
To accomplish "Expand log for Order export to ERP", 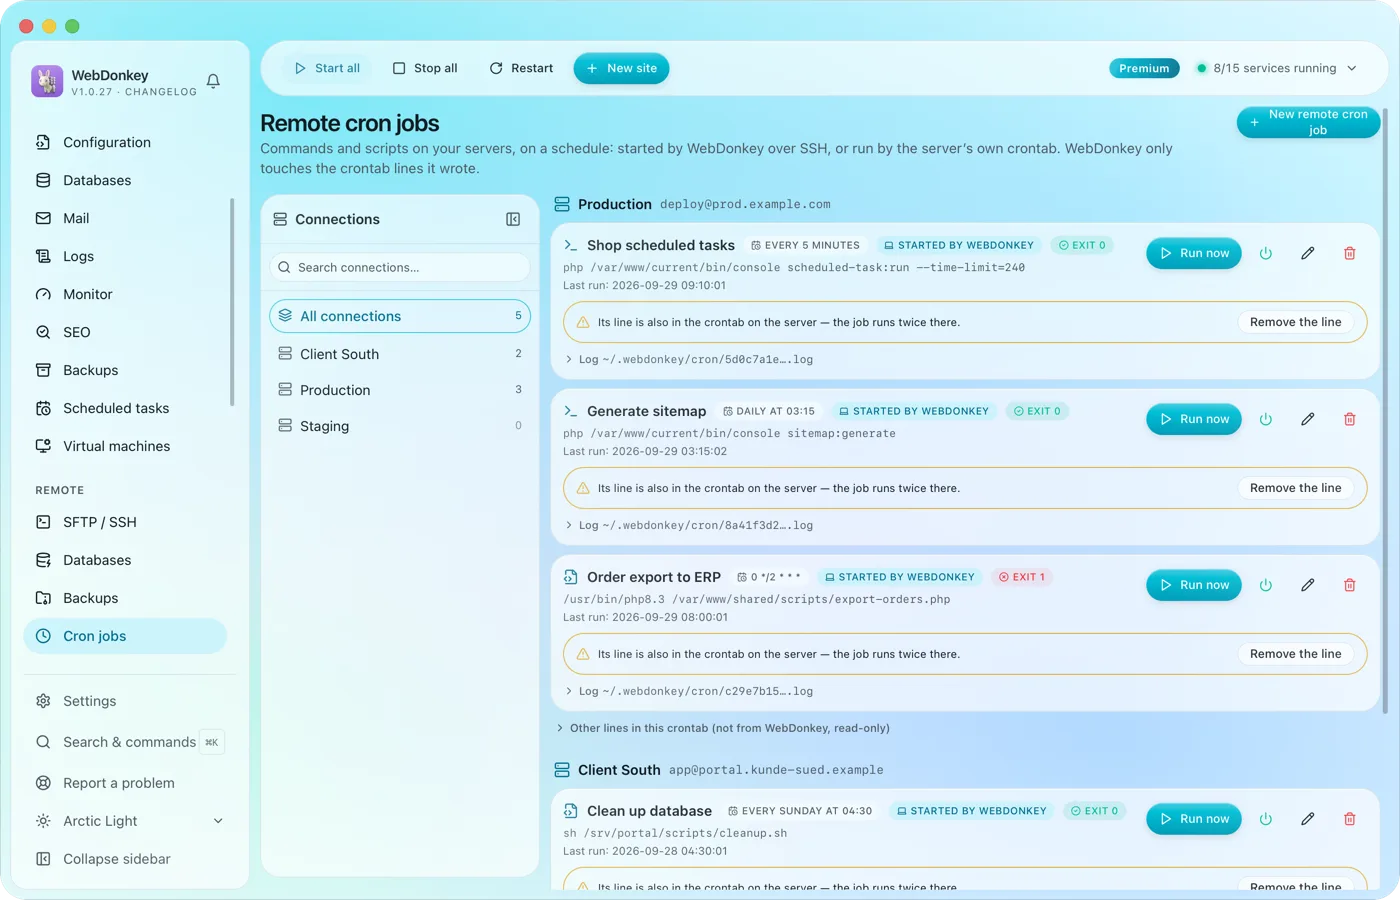I will 689,691.
